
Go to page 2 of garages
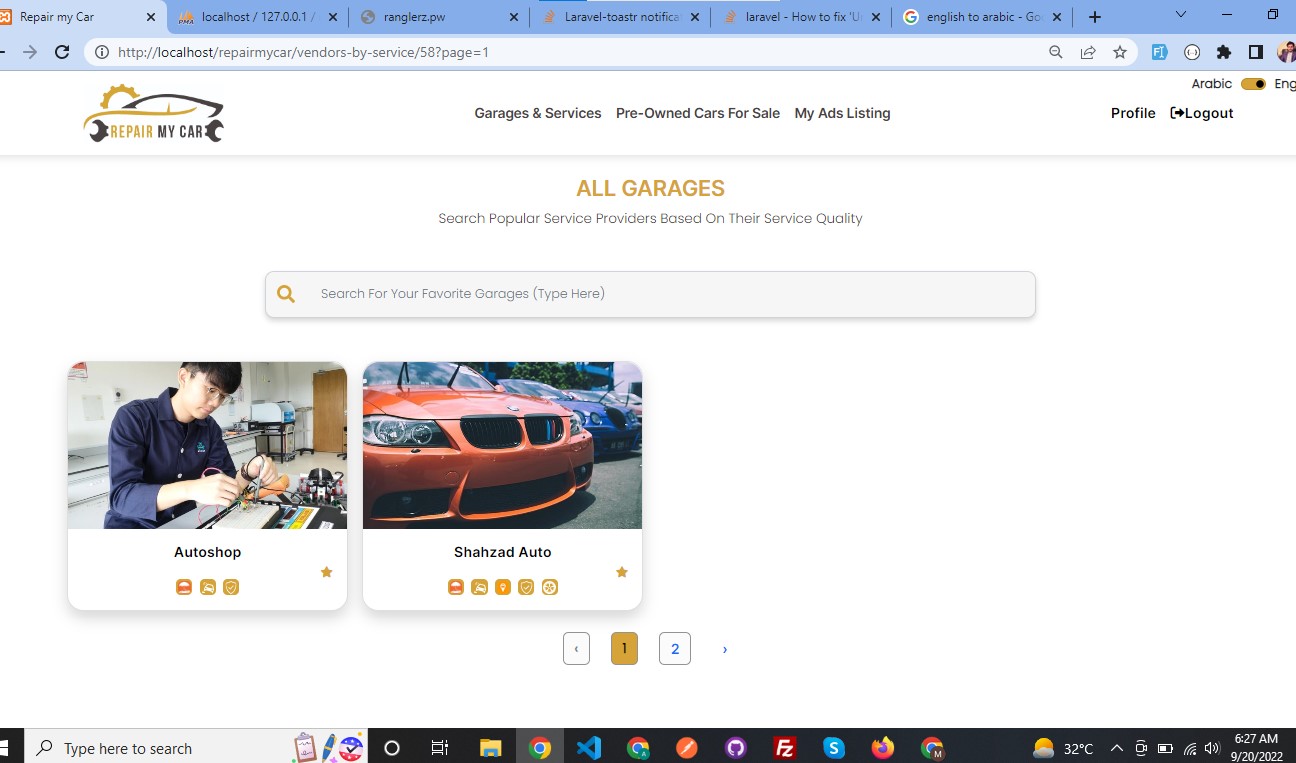(675, 649)
